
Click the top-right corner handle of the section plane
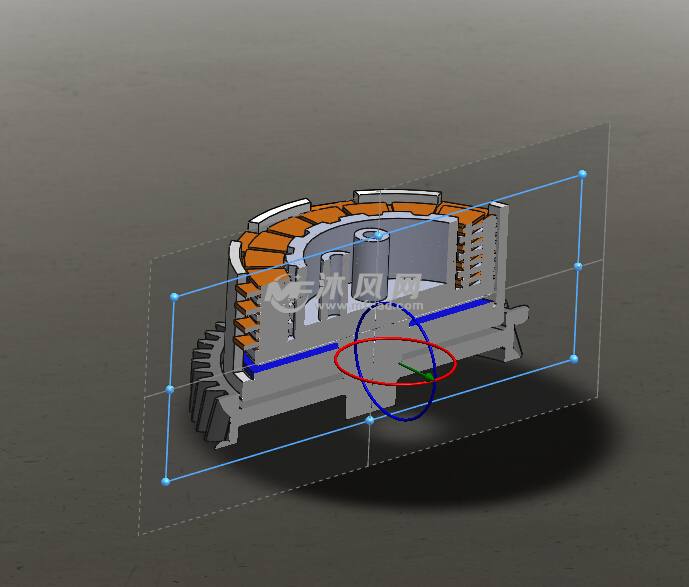point(582,174)
